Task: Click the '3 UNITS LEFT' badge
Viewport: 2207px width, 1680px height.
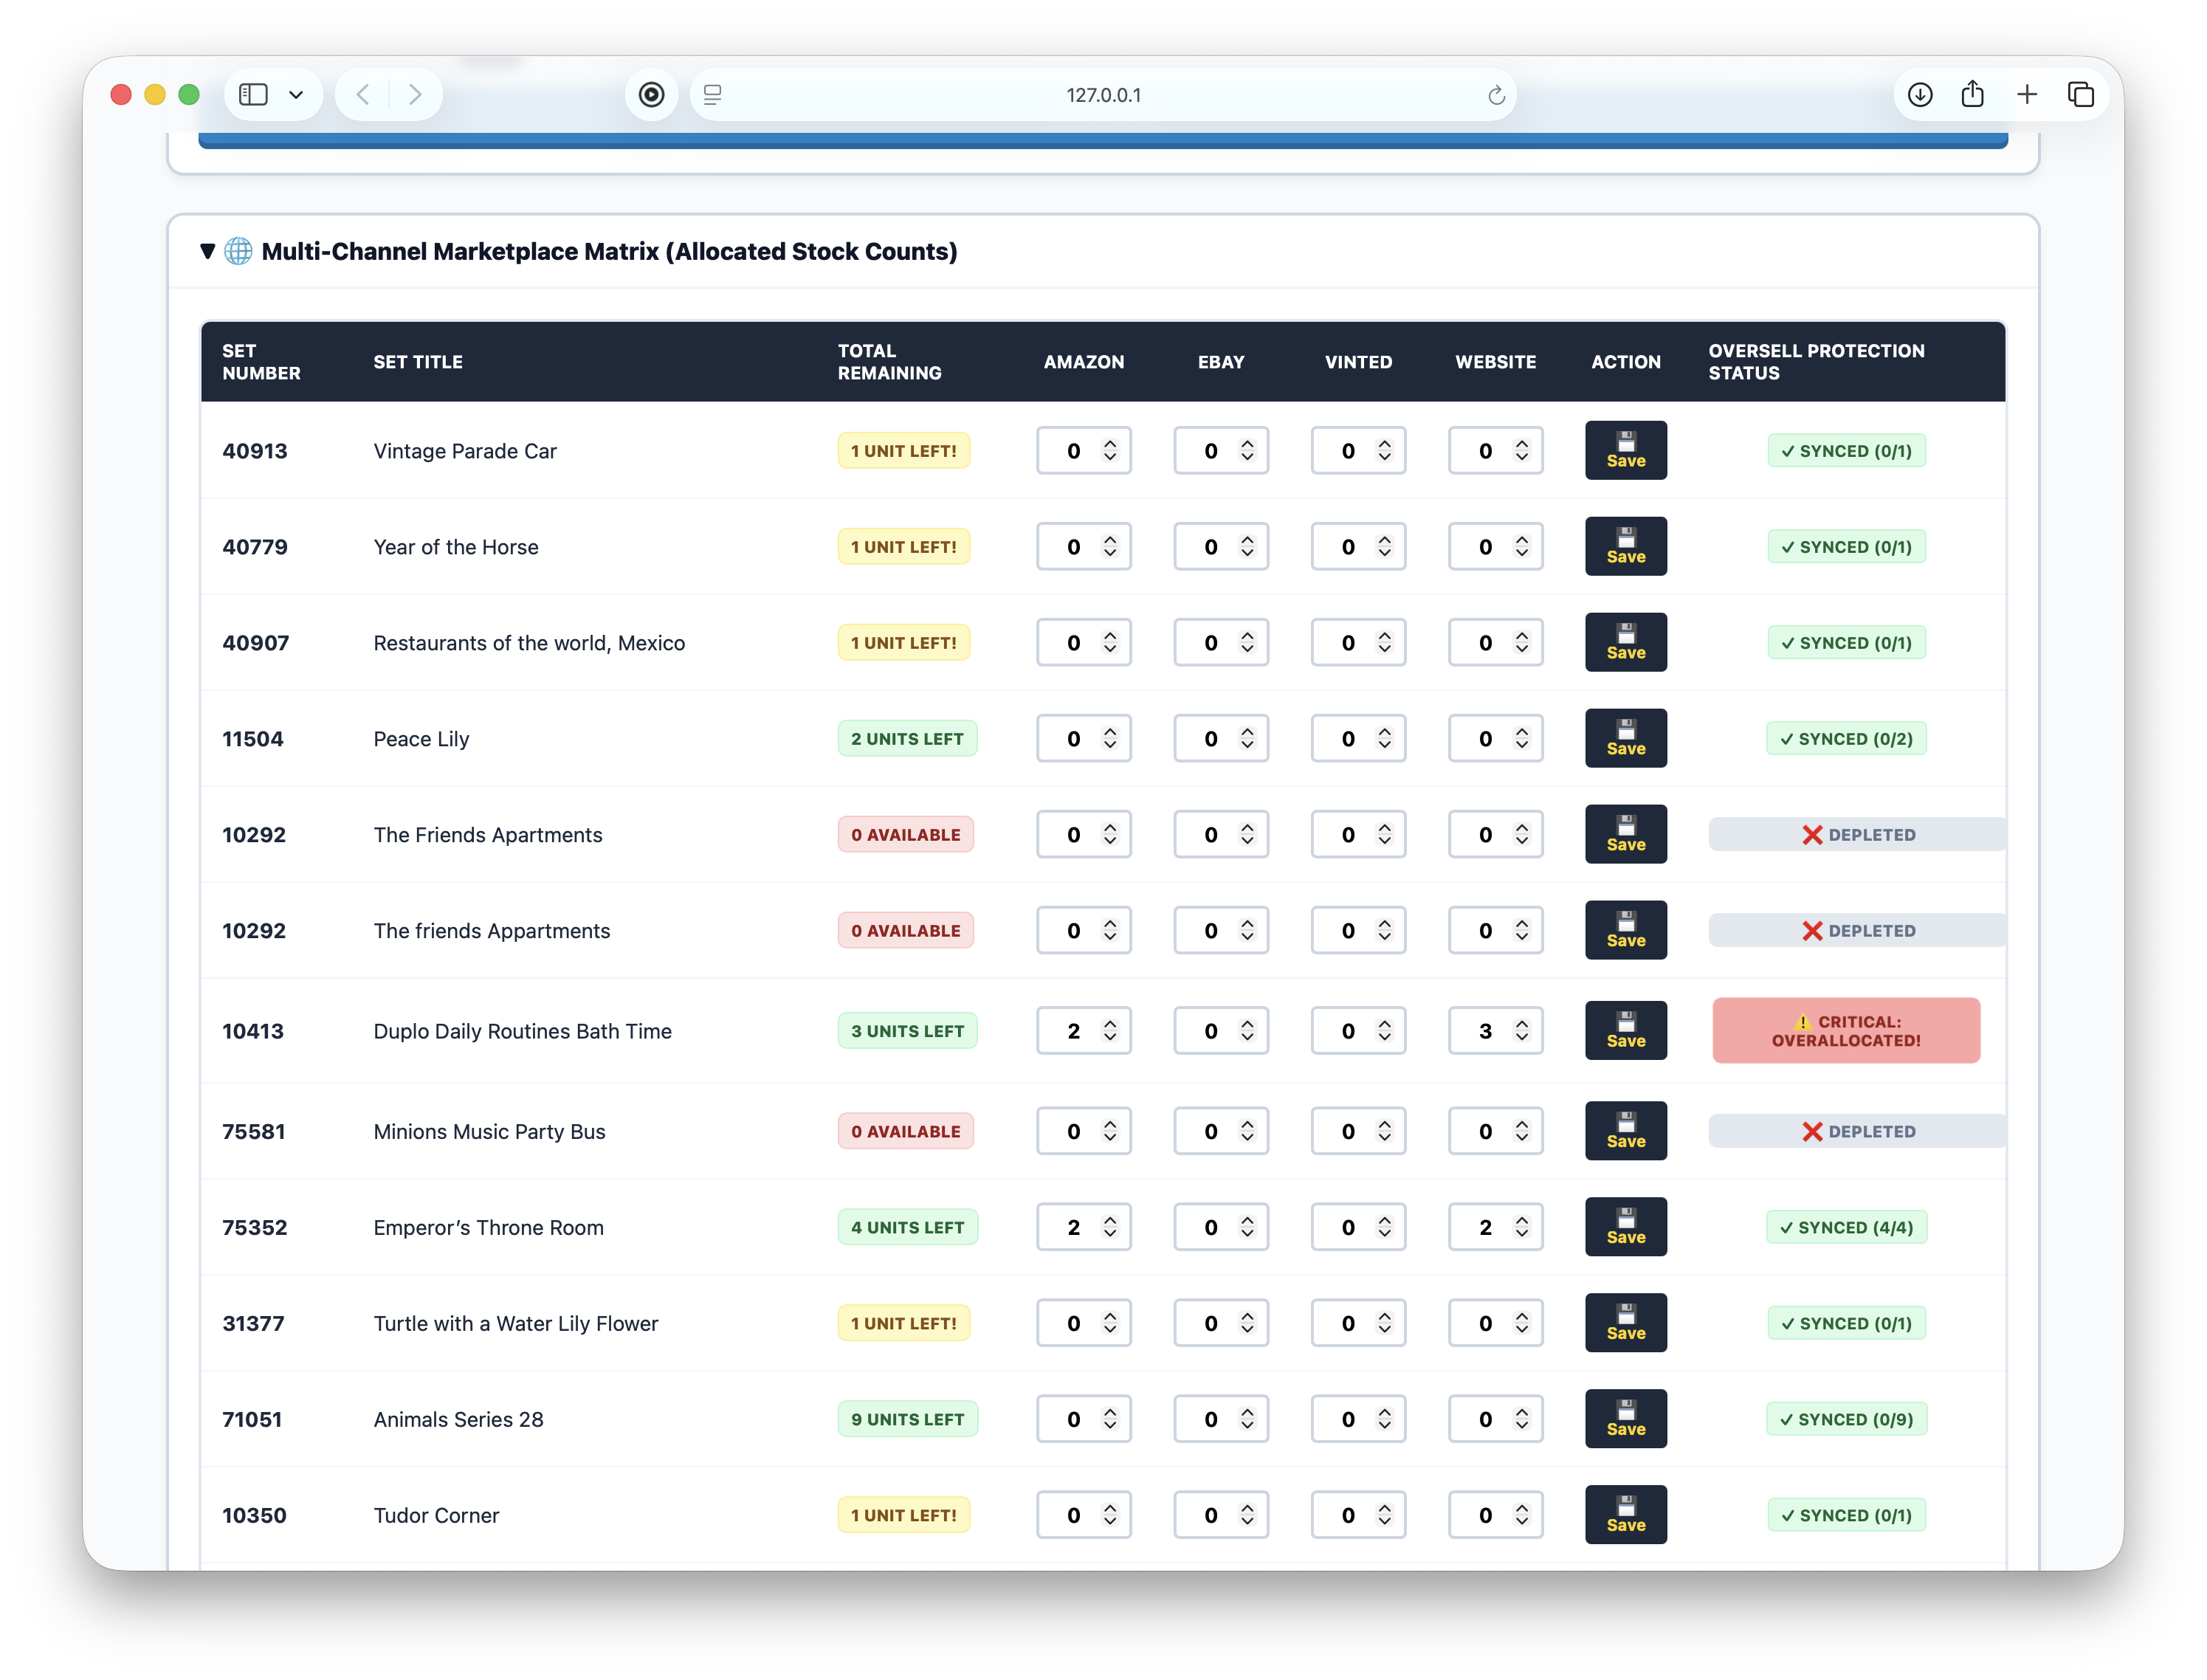Action: [x=907, y=1031]
